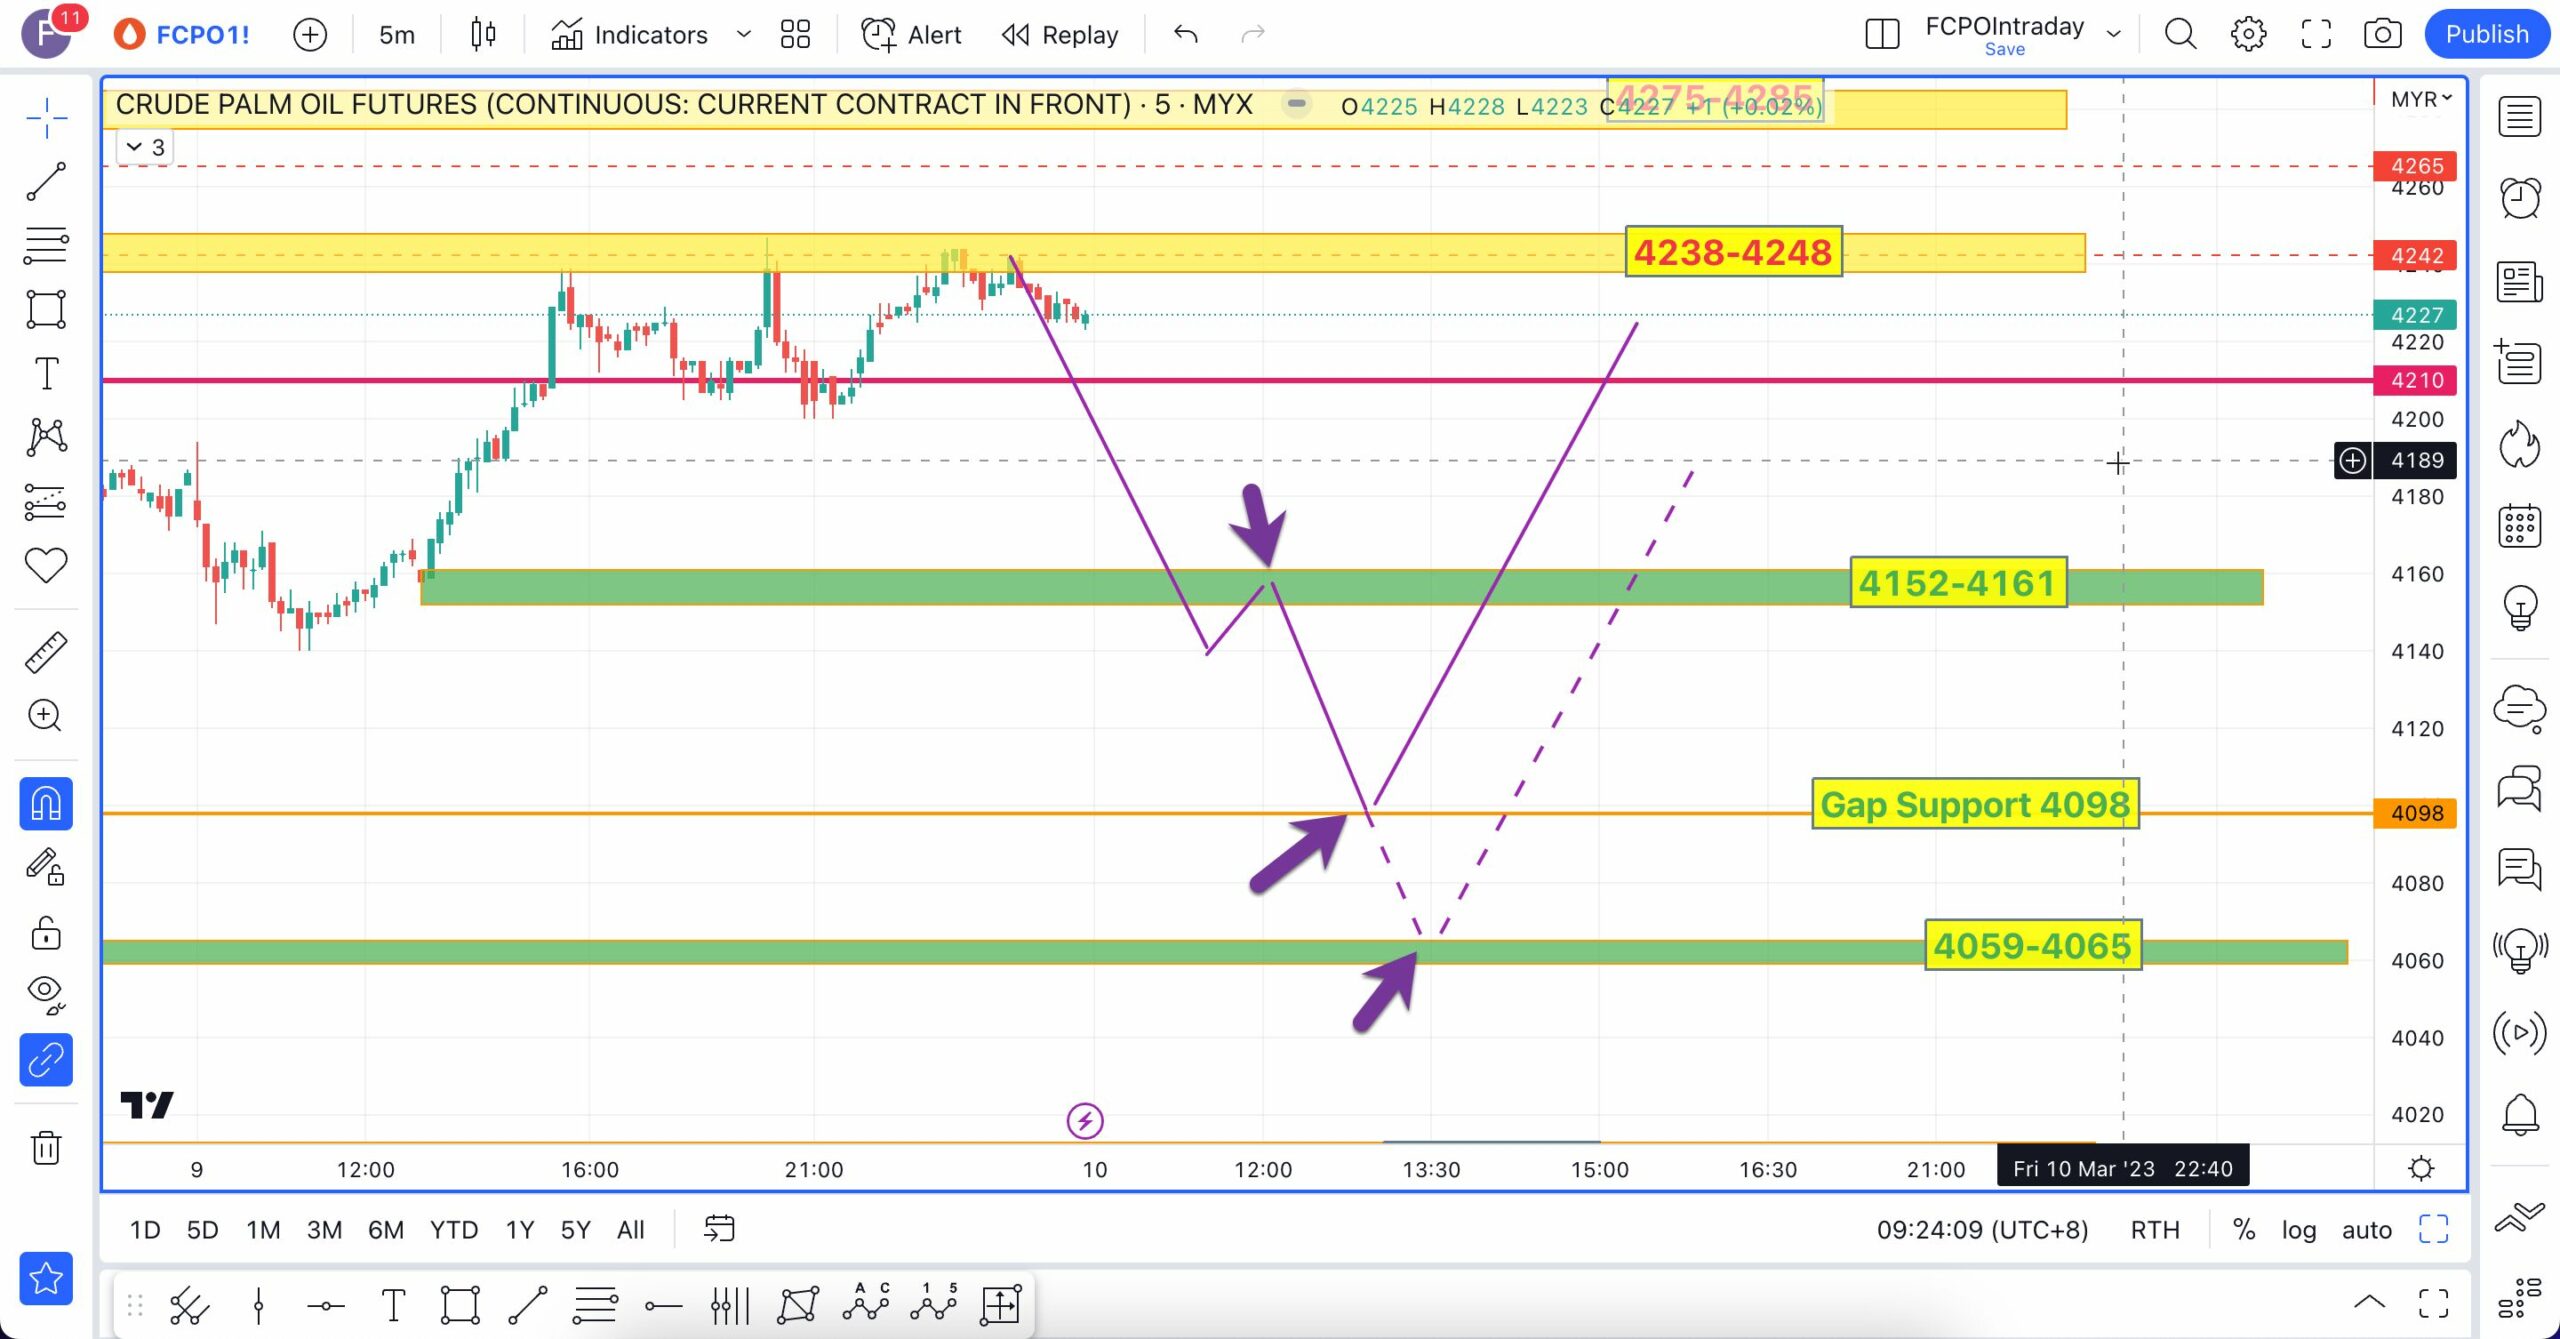
Task: Expand the Indicators templates dropdown arrow
Action: [x=743, y=34]
